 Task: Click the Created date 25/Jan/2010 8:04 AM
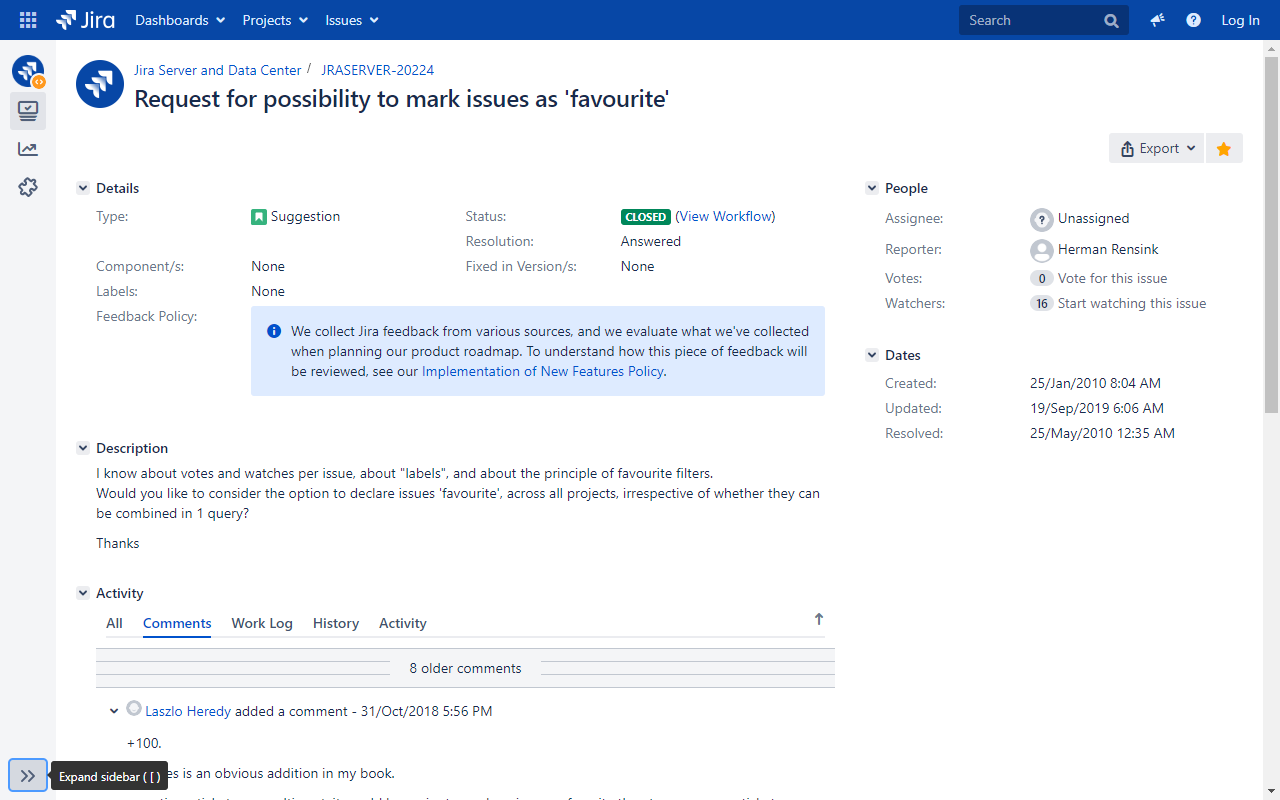tap(1095, 383)
